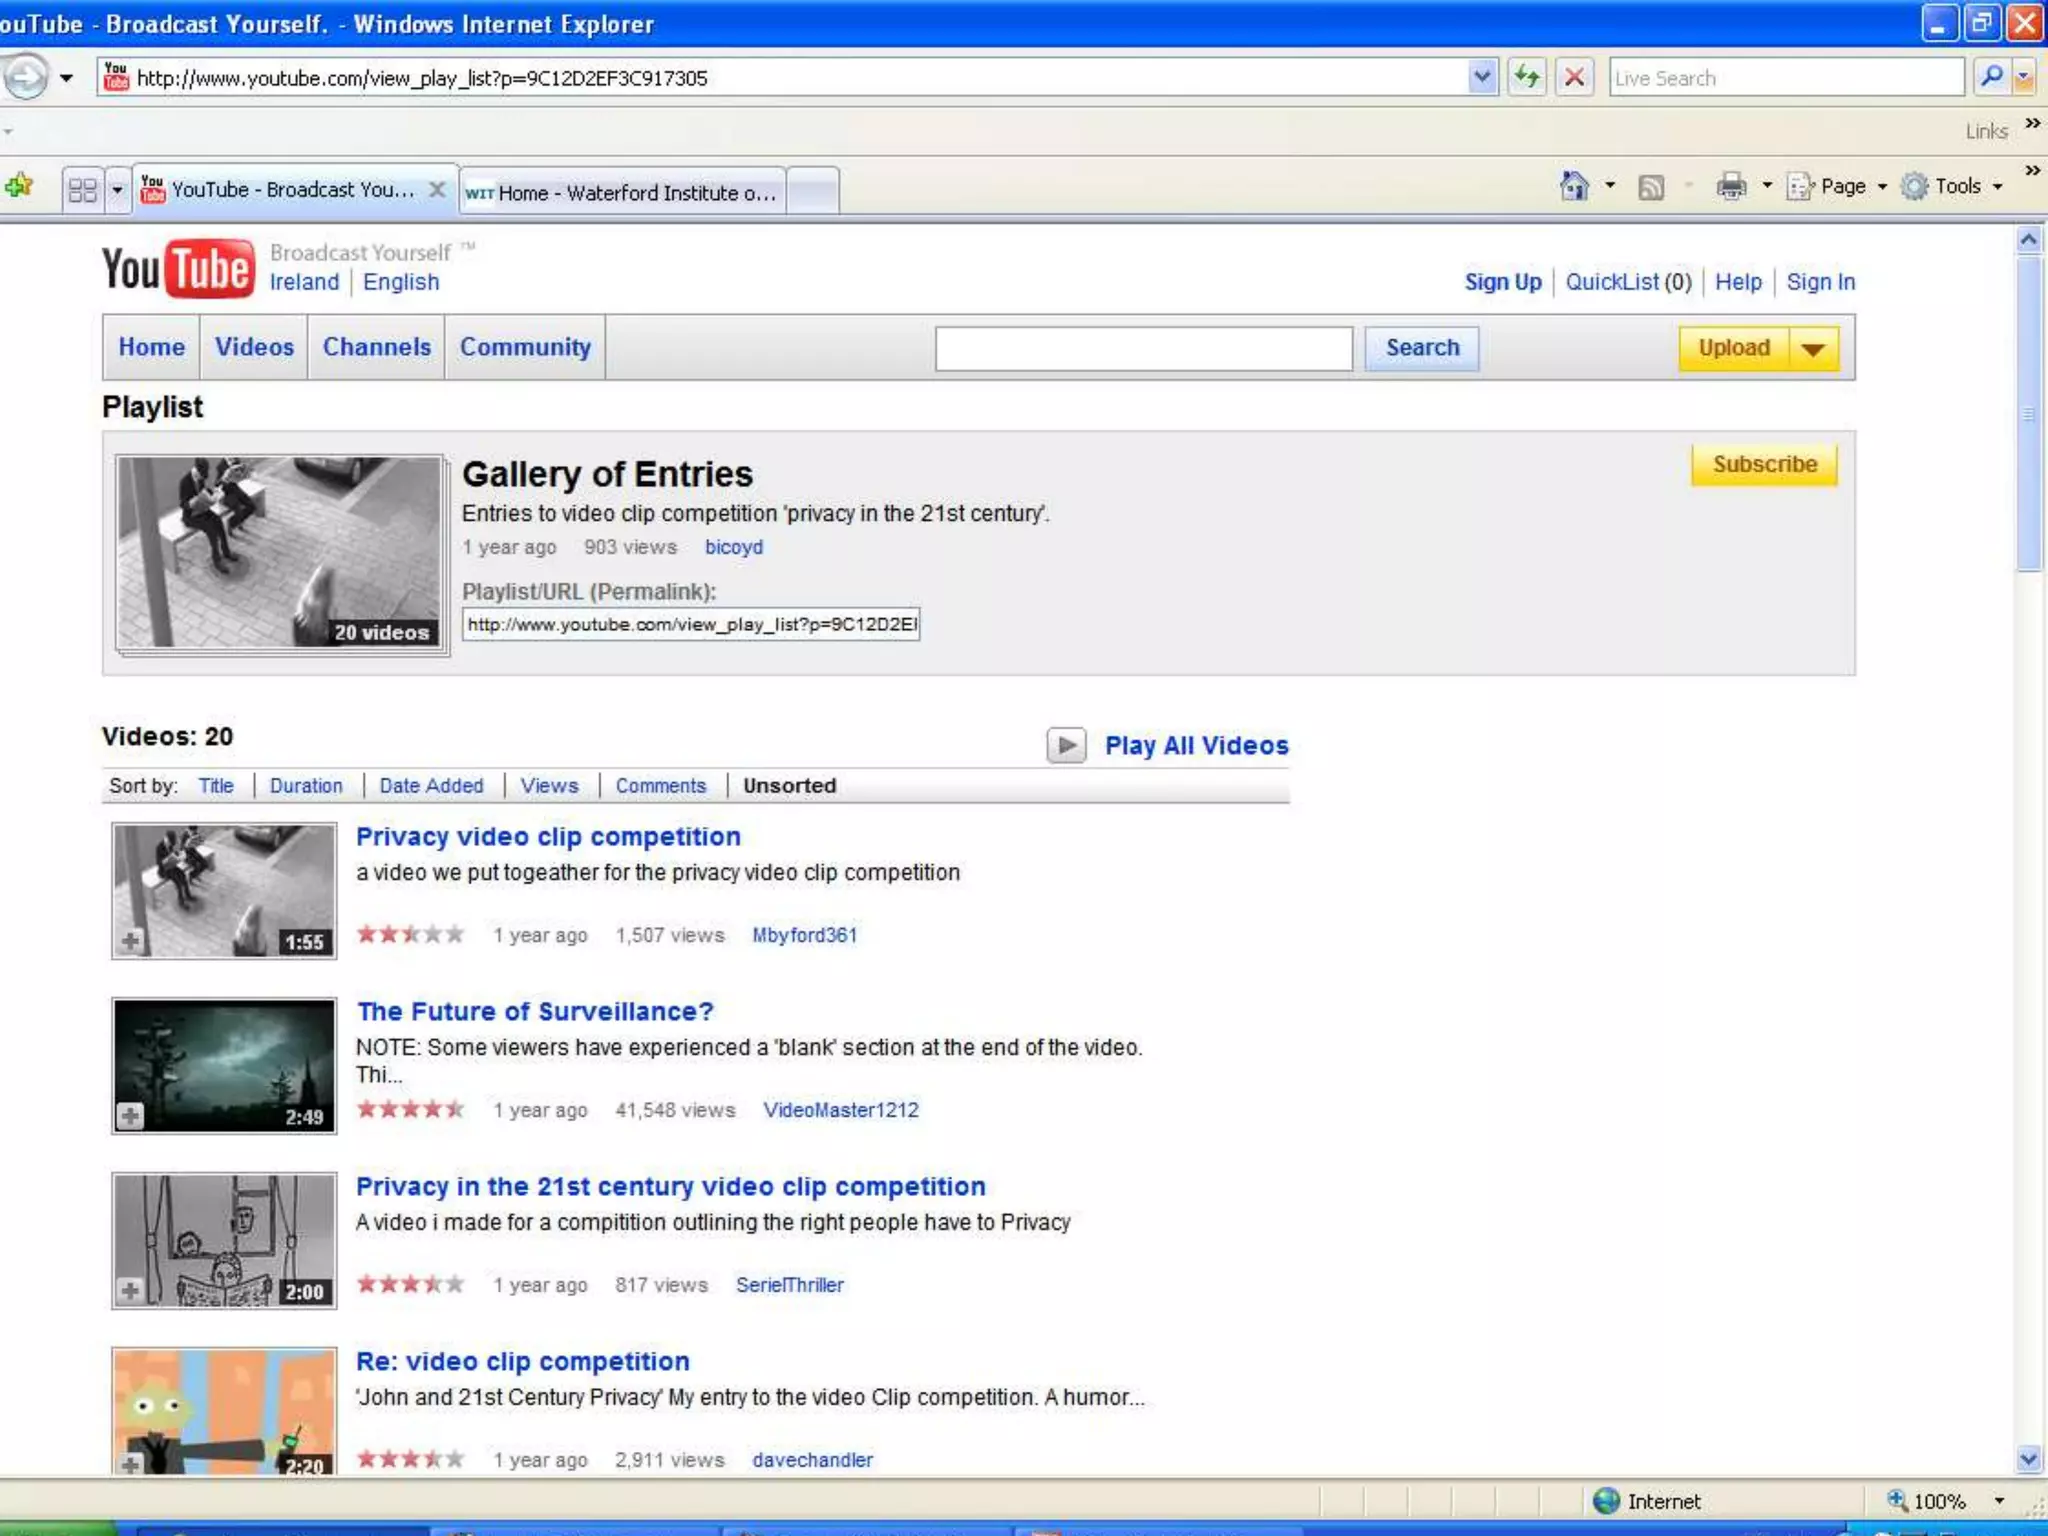Expand the Upload button dropdown arrow
This screenshot has width=2048, height=1536.
tap(1813, 349)
